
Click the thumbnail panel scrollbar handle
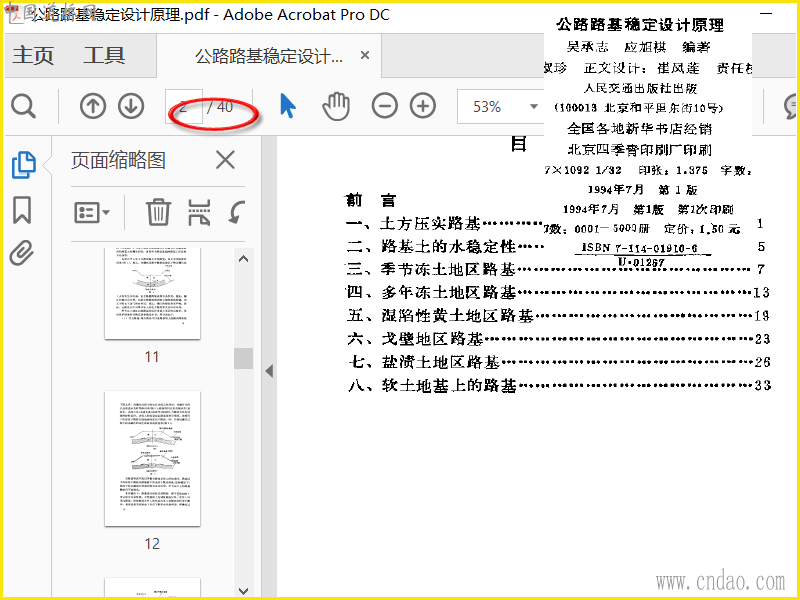coord(243,358)
